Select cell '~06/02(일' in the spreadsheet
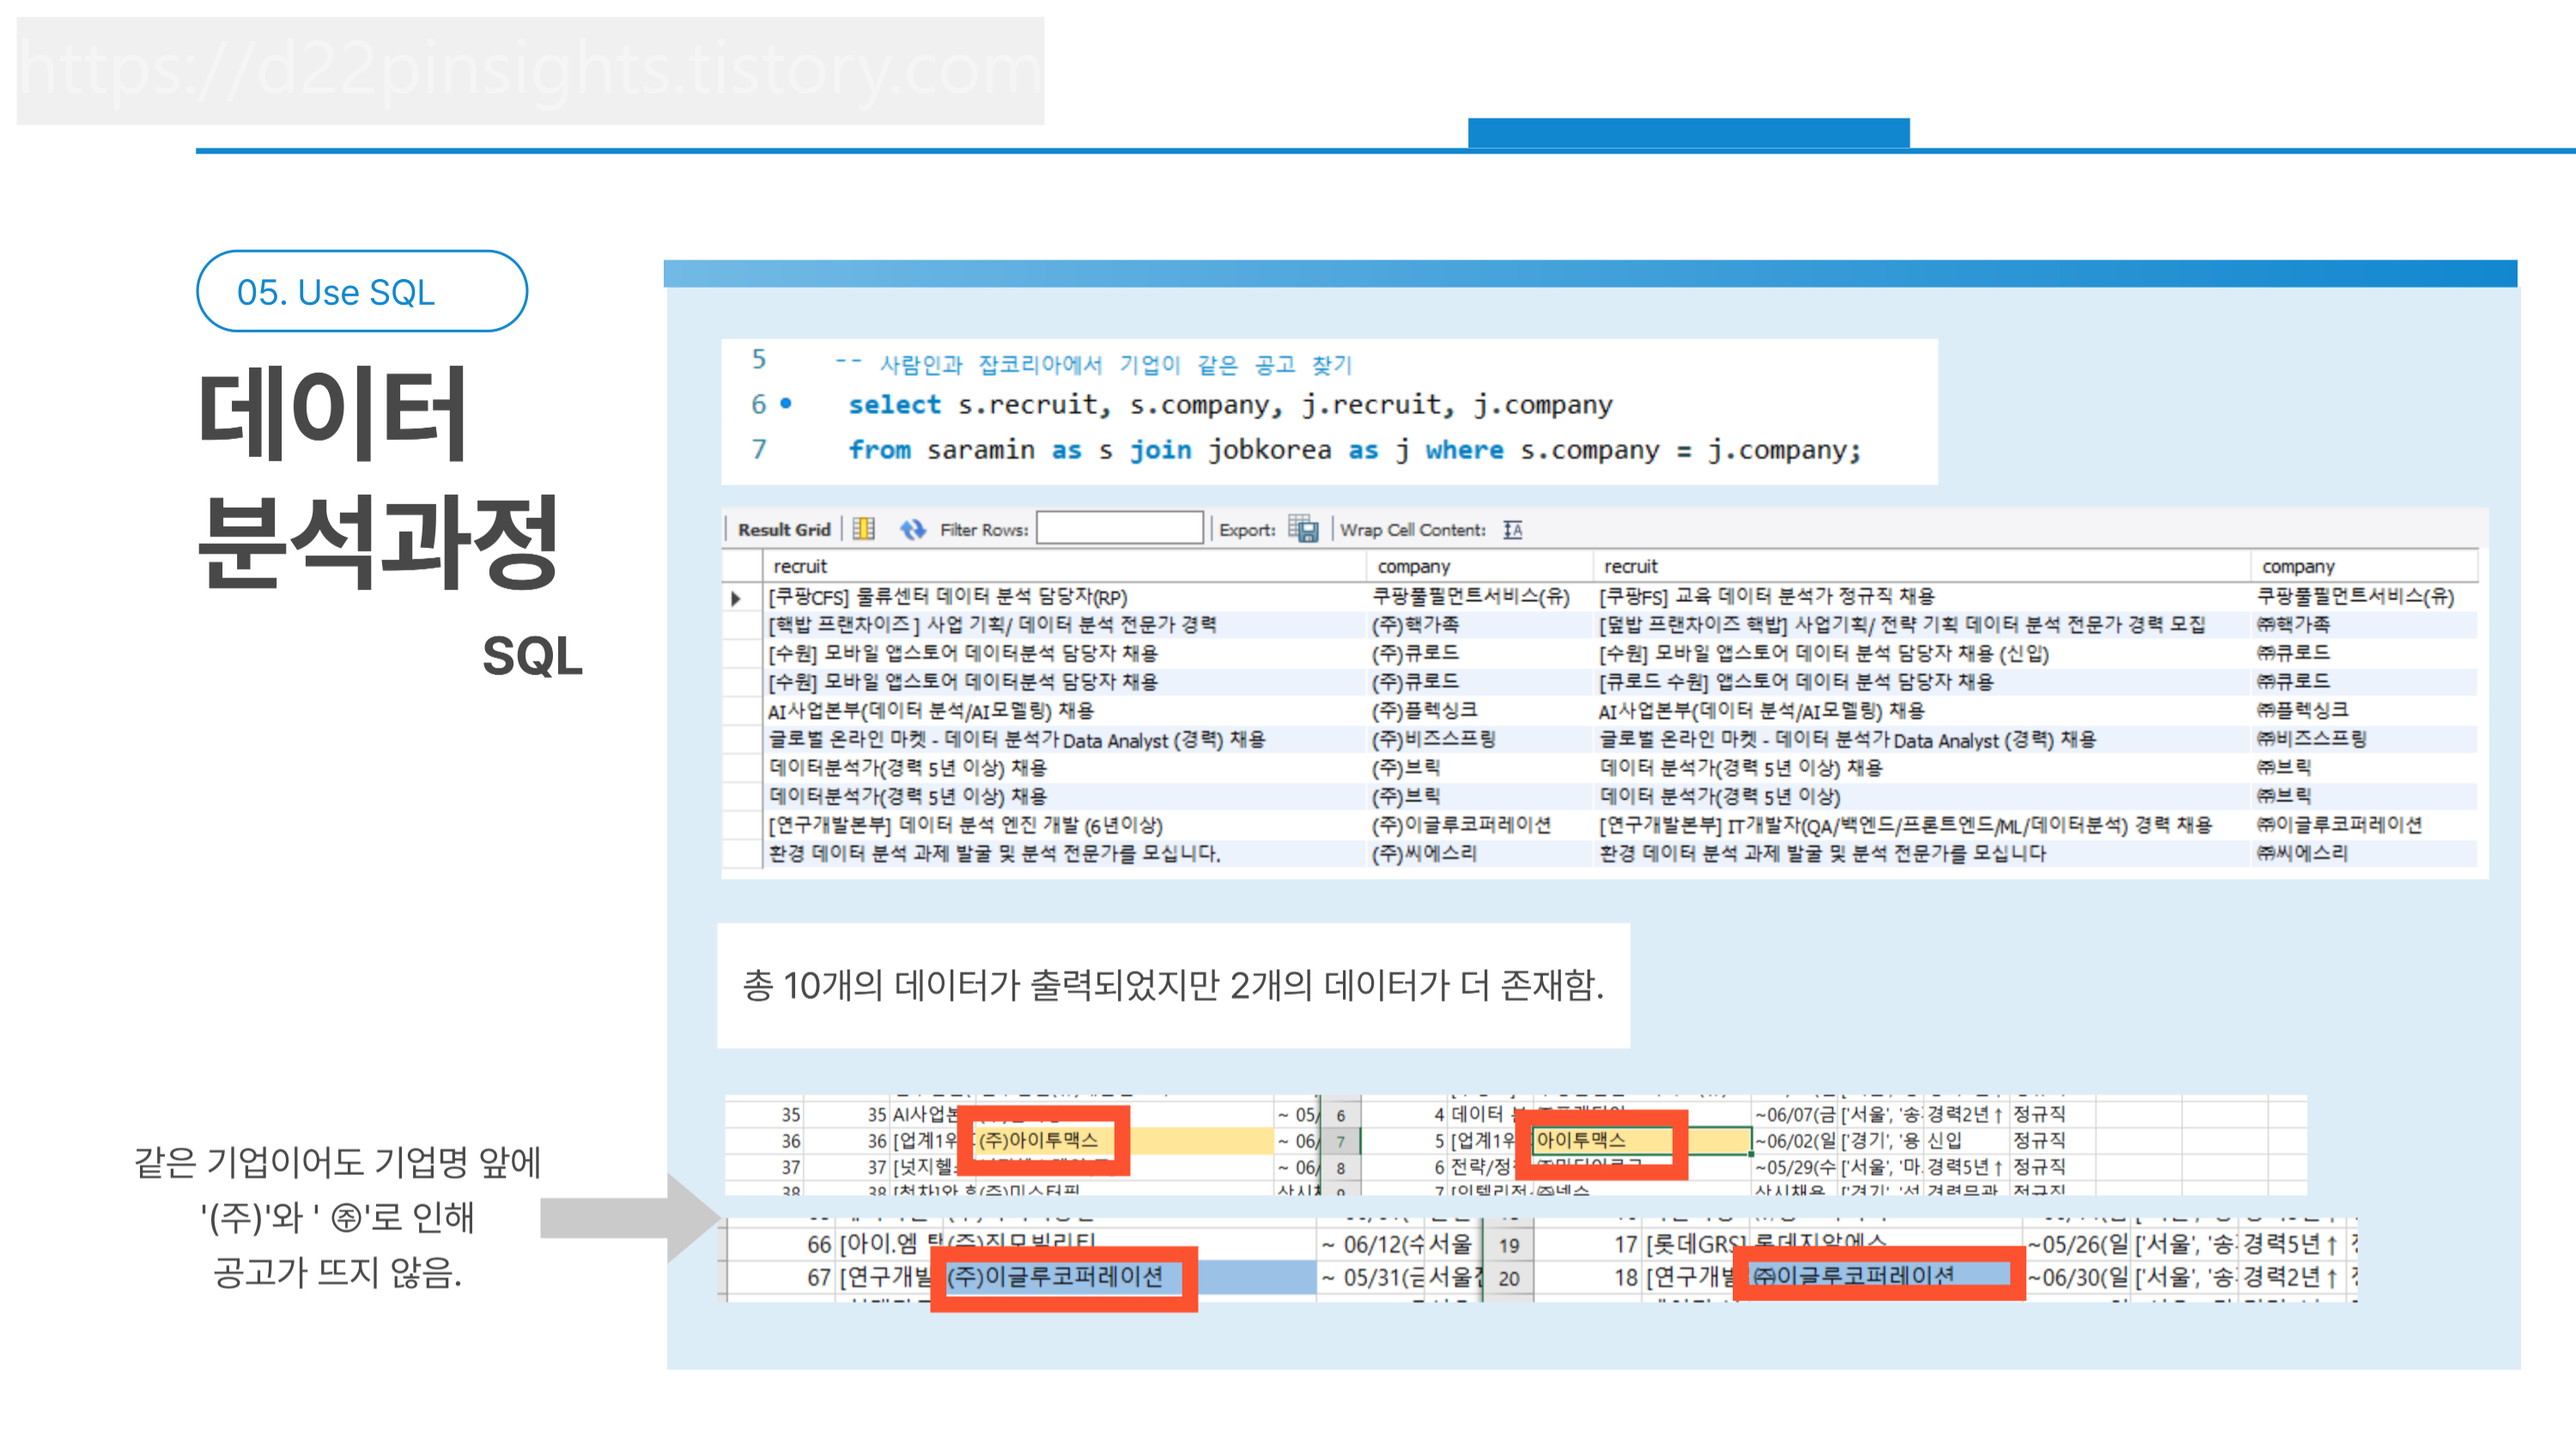The width and height of the screenshot is (2576, 1449). 1796,1141
